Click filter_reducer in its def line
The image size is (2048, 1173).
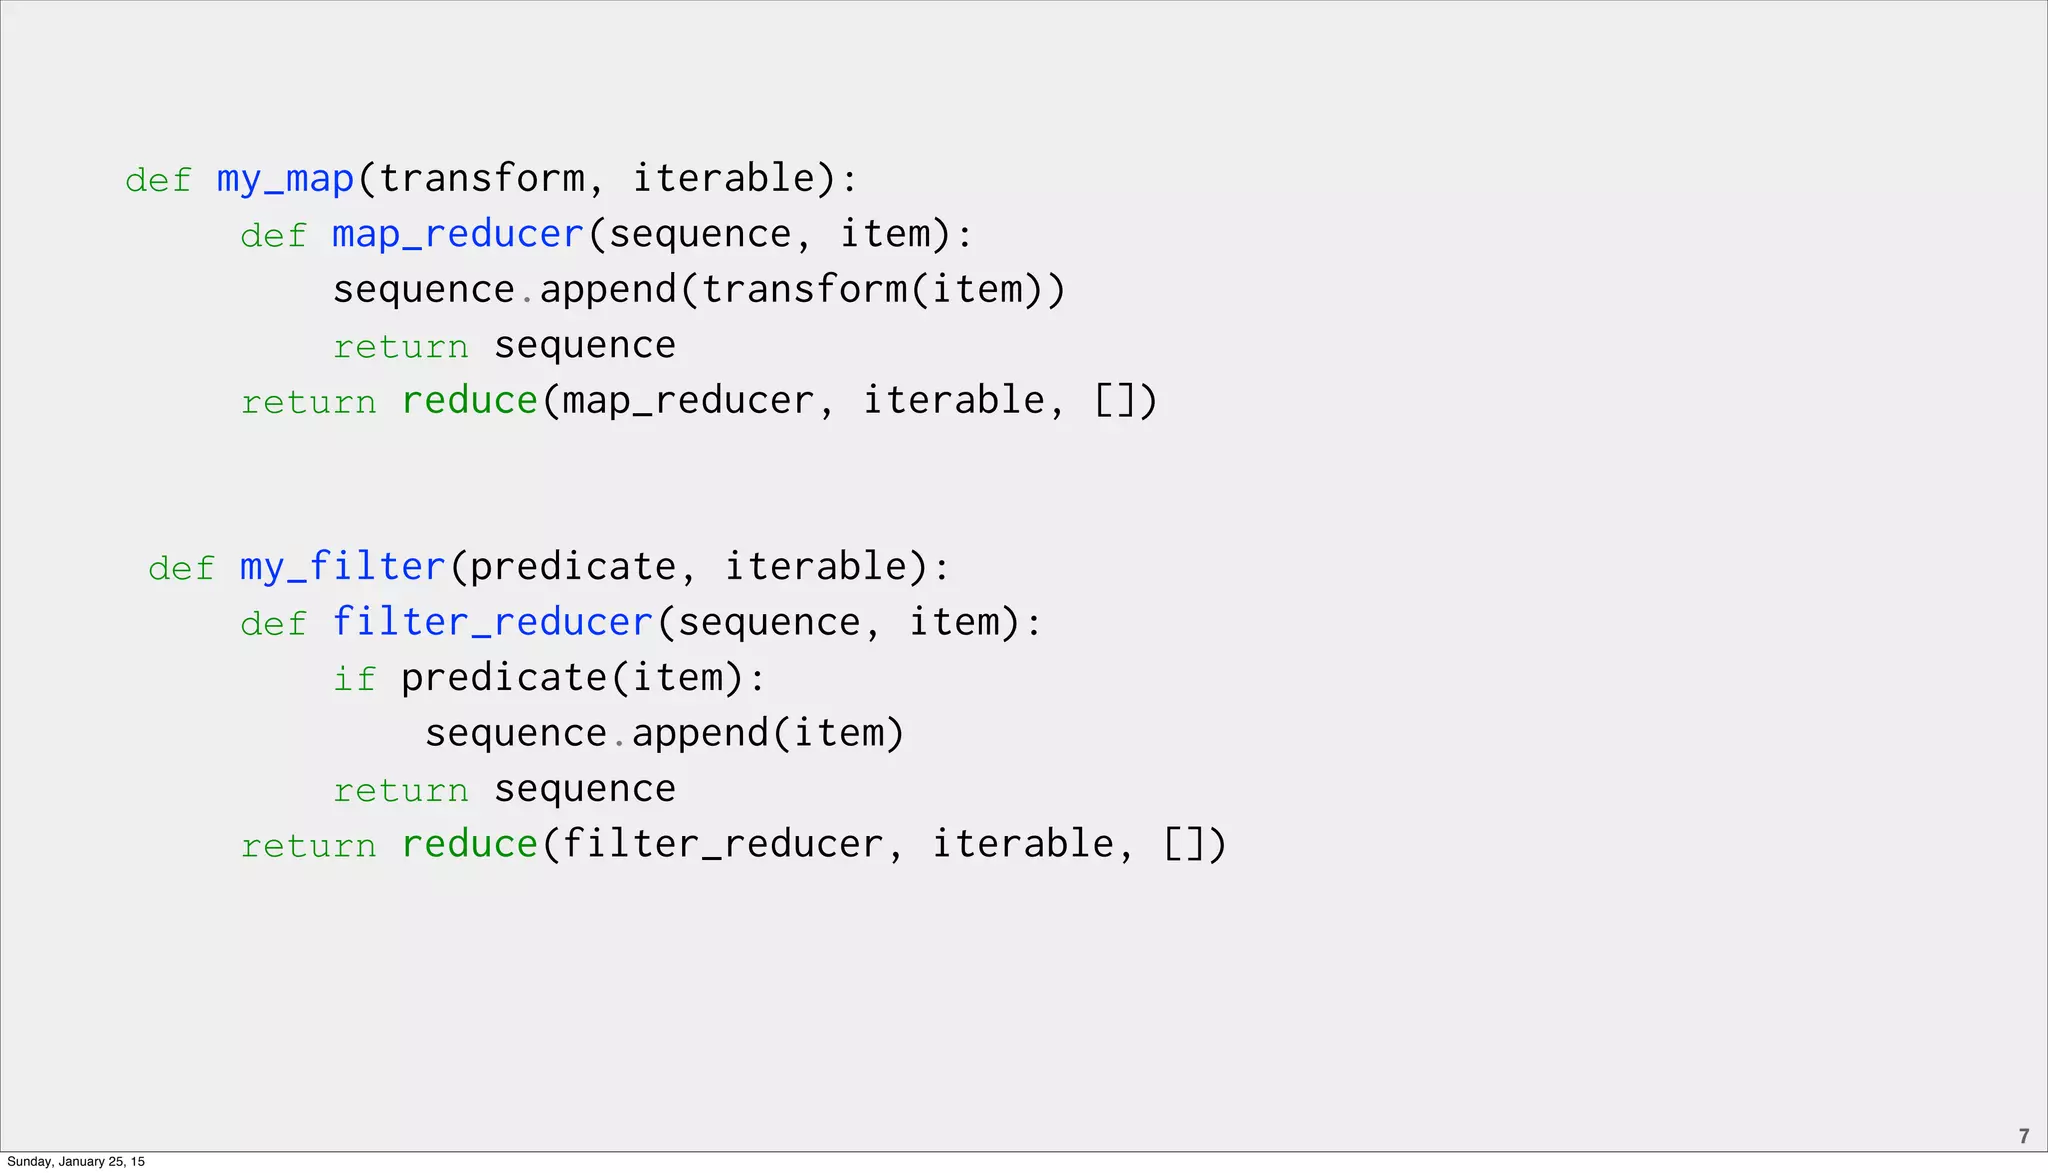pyautogui.click(x=492, y=622)
